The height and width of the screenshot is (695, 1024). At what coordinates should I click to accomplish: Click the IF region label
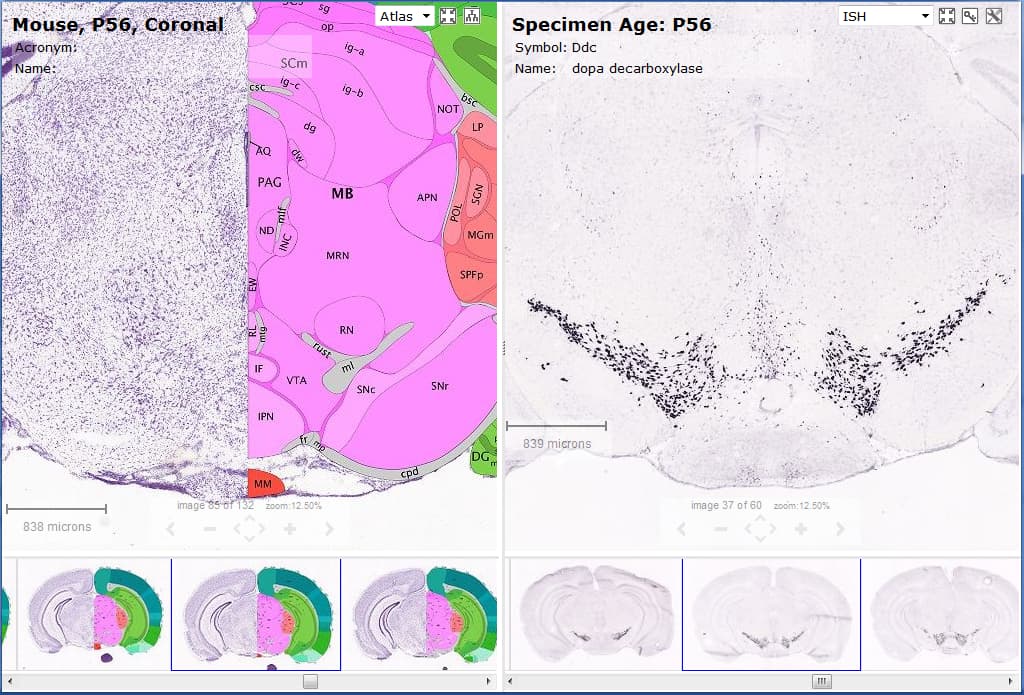[259, 369]
